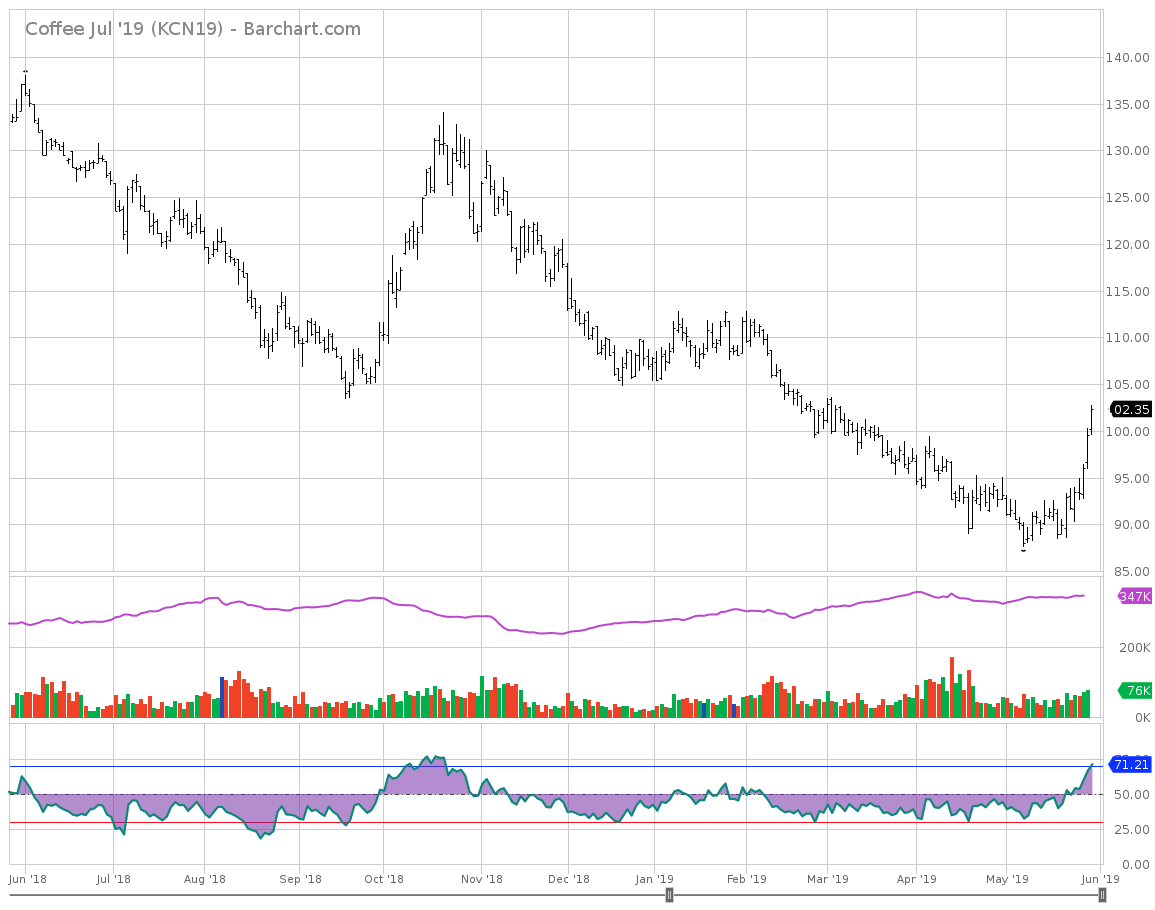Click the RSI value label 71.21
This screenshot has height=910, width=1155.
coord(1131,765)
